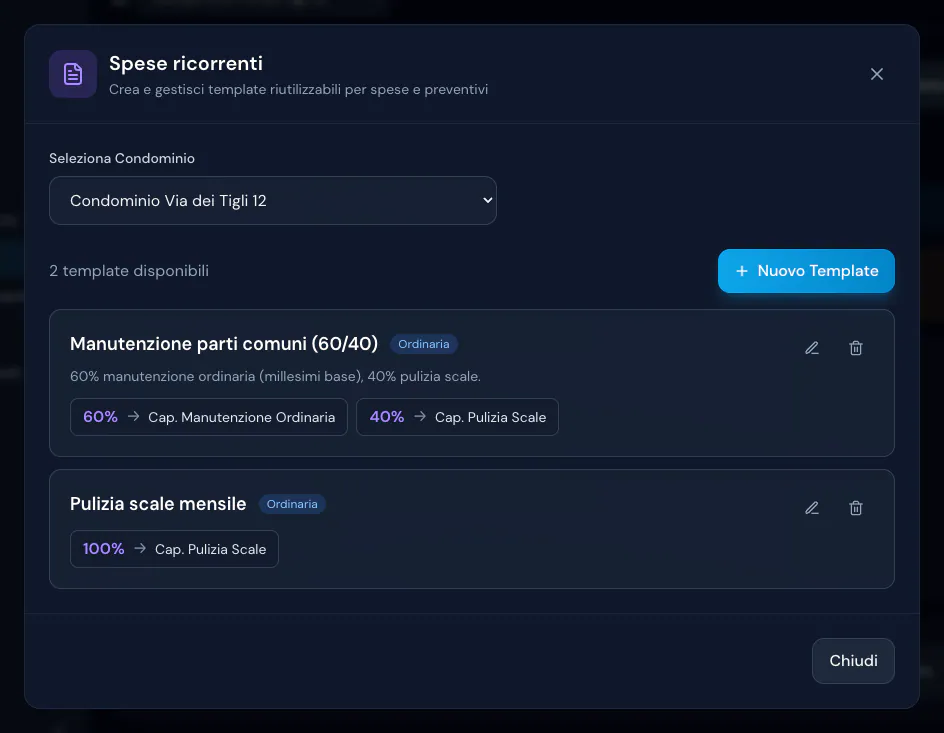This screenshot has width=944, height=733.
Task: Close the dialog with the X icon
Action: (877, 74)
